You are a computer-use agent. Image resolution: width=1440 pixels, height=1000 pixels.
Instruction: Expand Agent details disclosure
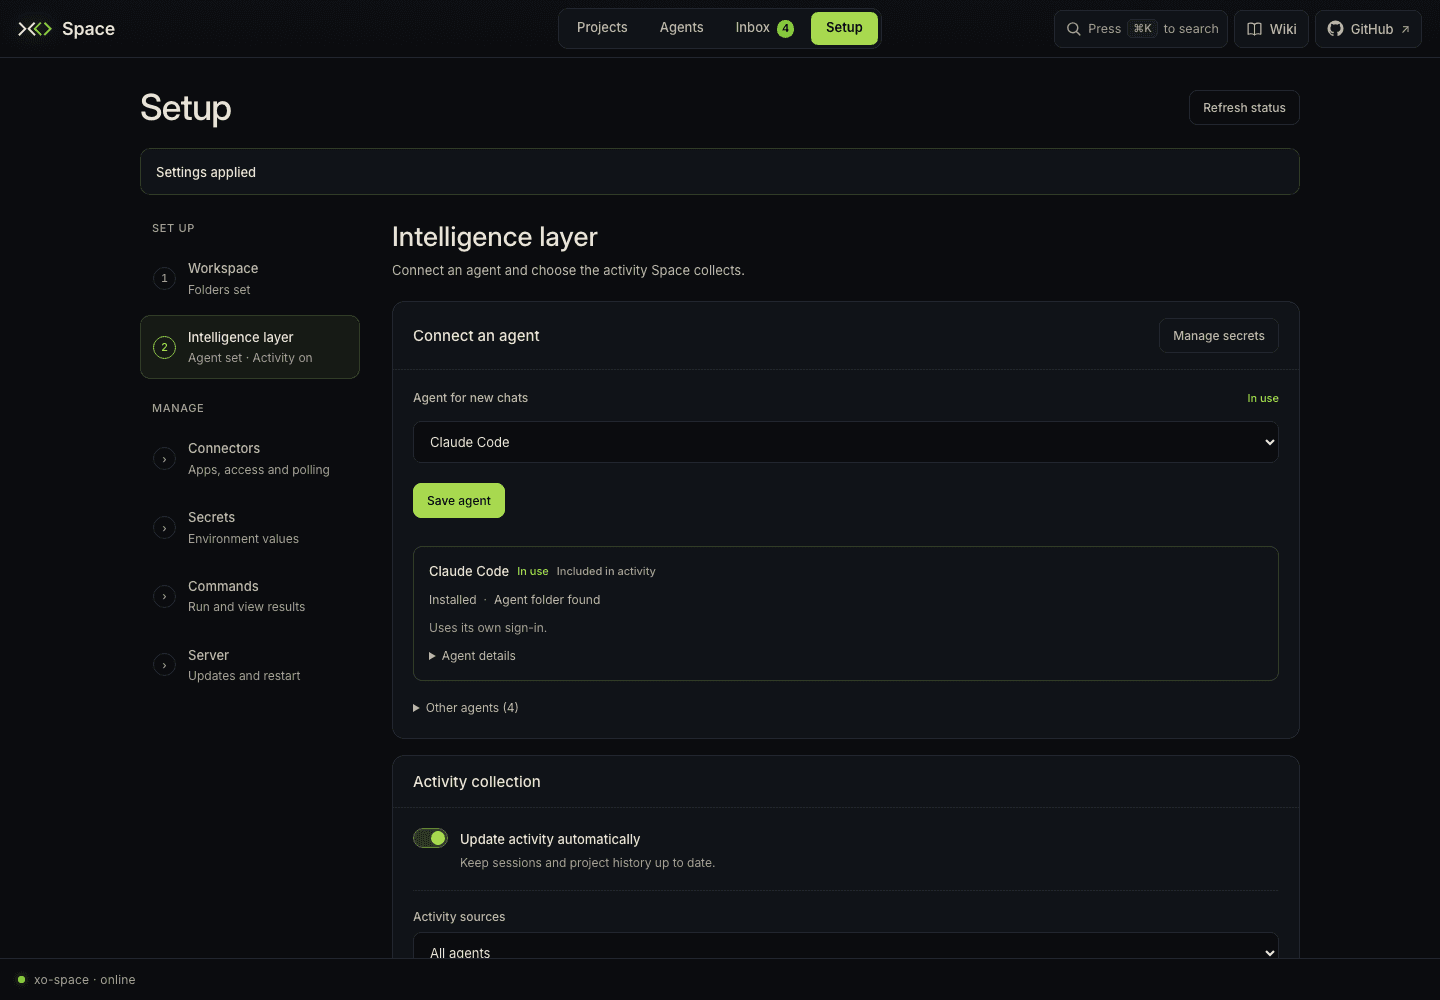(x=472, y=656)
